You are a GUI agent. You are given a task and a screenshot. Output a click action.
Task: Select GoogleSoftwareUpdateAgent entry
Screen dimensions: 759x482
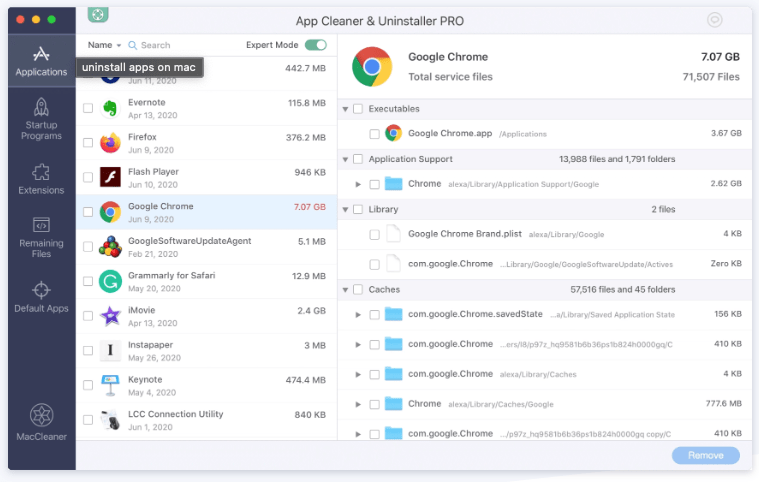coord(207,246)
